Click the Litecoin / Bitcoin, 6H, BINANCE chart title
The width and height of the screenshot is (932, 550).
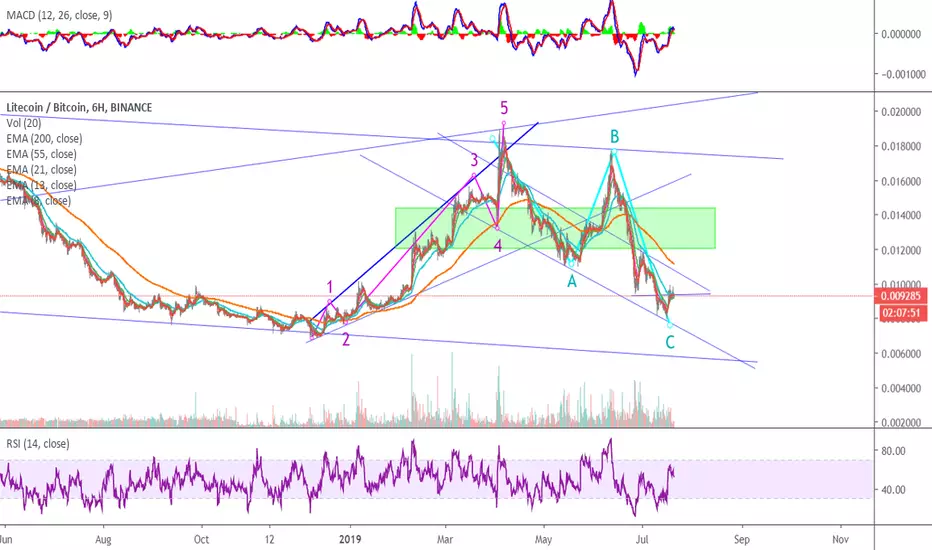79,108
